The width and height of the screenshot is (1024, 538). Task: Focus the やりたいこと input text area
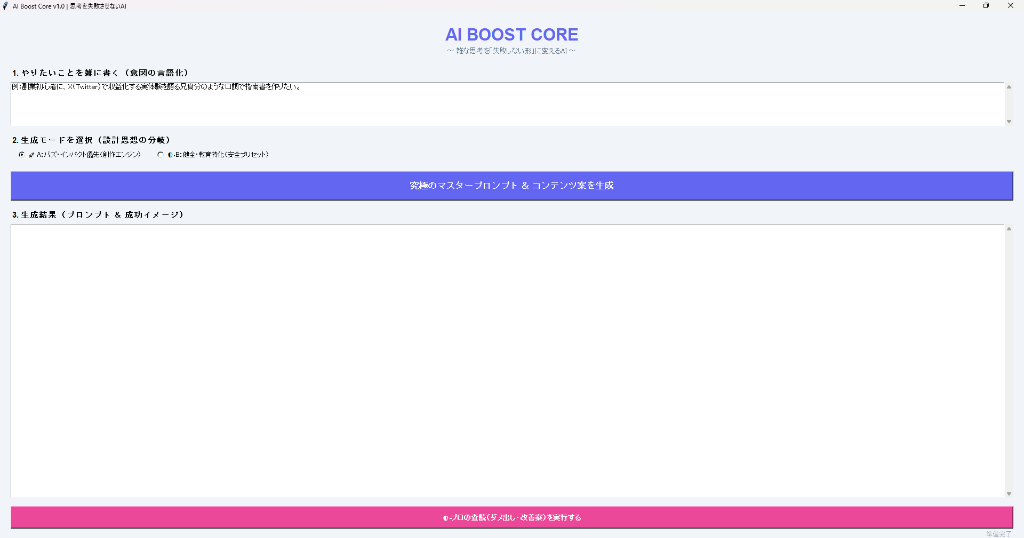[x=507, y=104]
